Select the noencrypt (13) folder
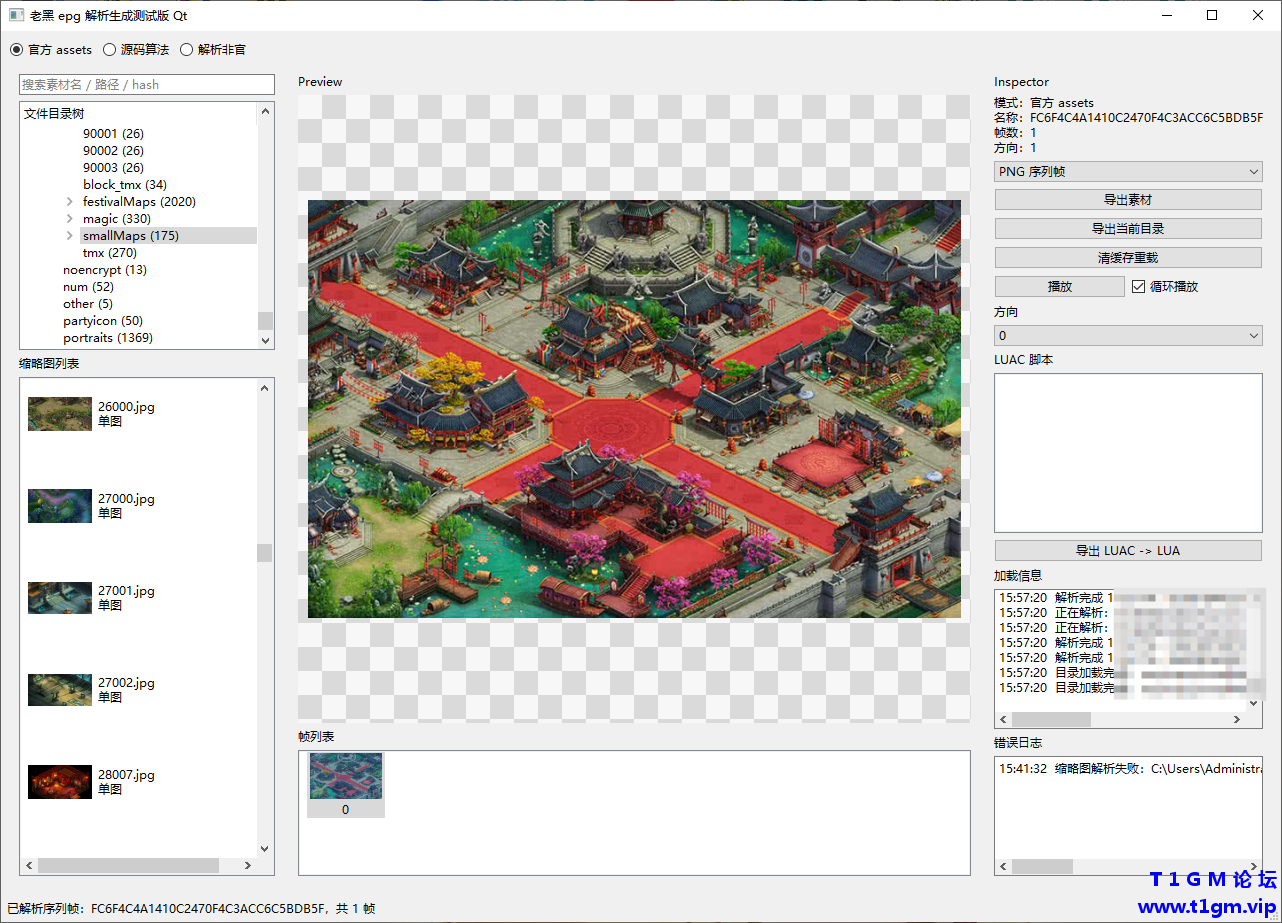This screenshot has height=923, width=1282. (x=105, y=270)
